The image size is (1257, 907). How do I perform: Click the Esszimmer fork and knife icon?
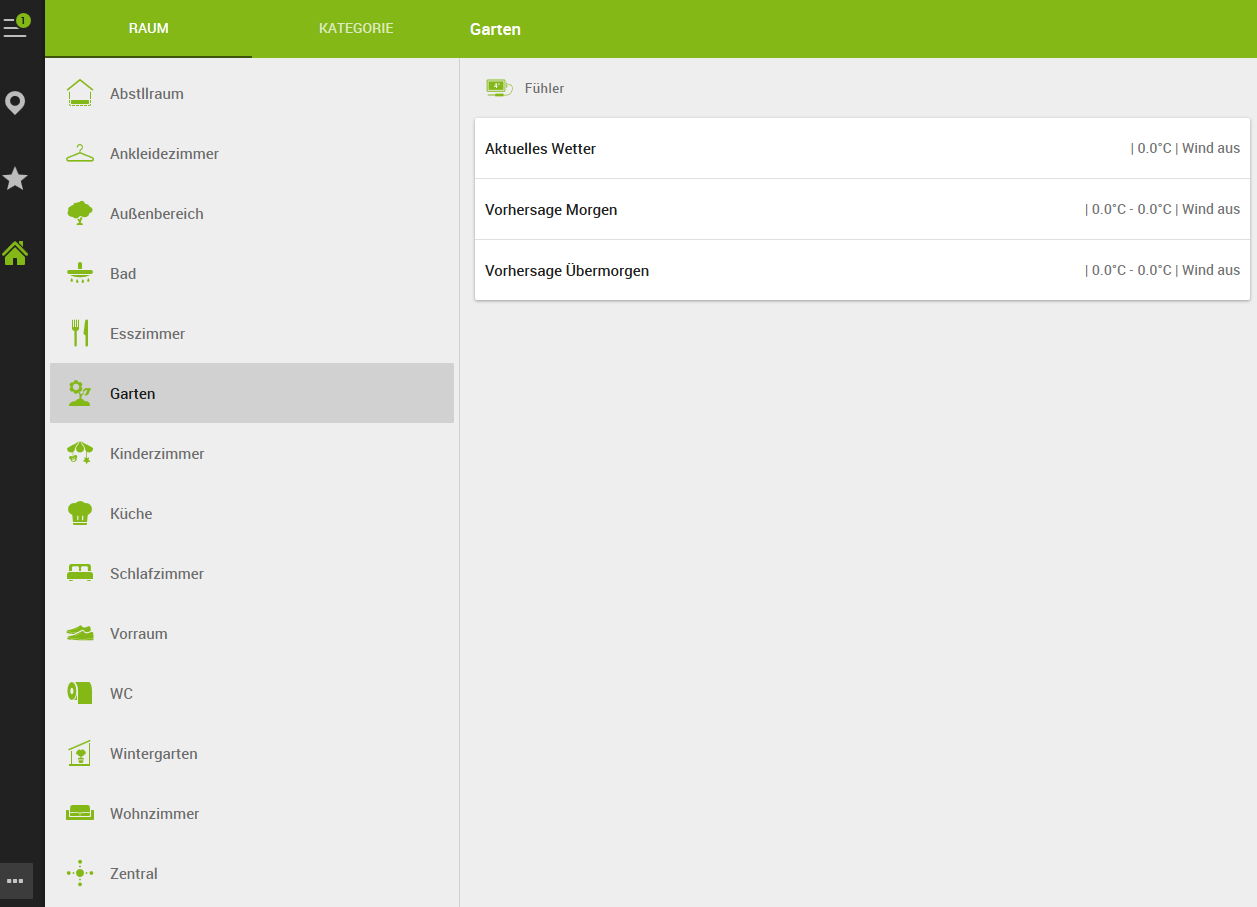pos(80,333)
